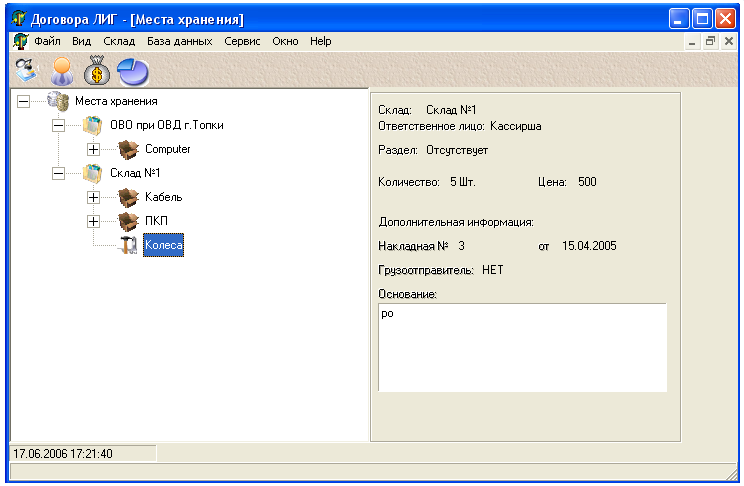The height and width of the screenshot is (486, 744).
Task: Collapse the Склад №1 tree node
Action: [58, 173]
